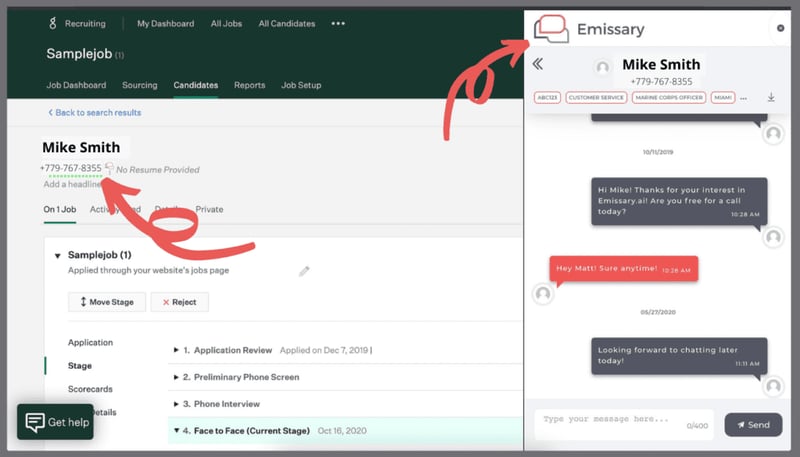Click Mike Smith's avatar in chat header

click(602, 67)
